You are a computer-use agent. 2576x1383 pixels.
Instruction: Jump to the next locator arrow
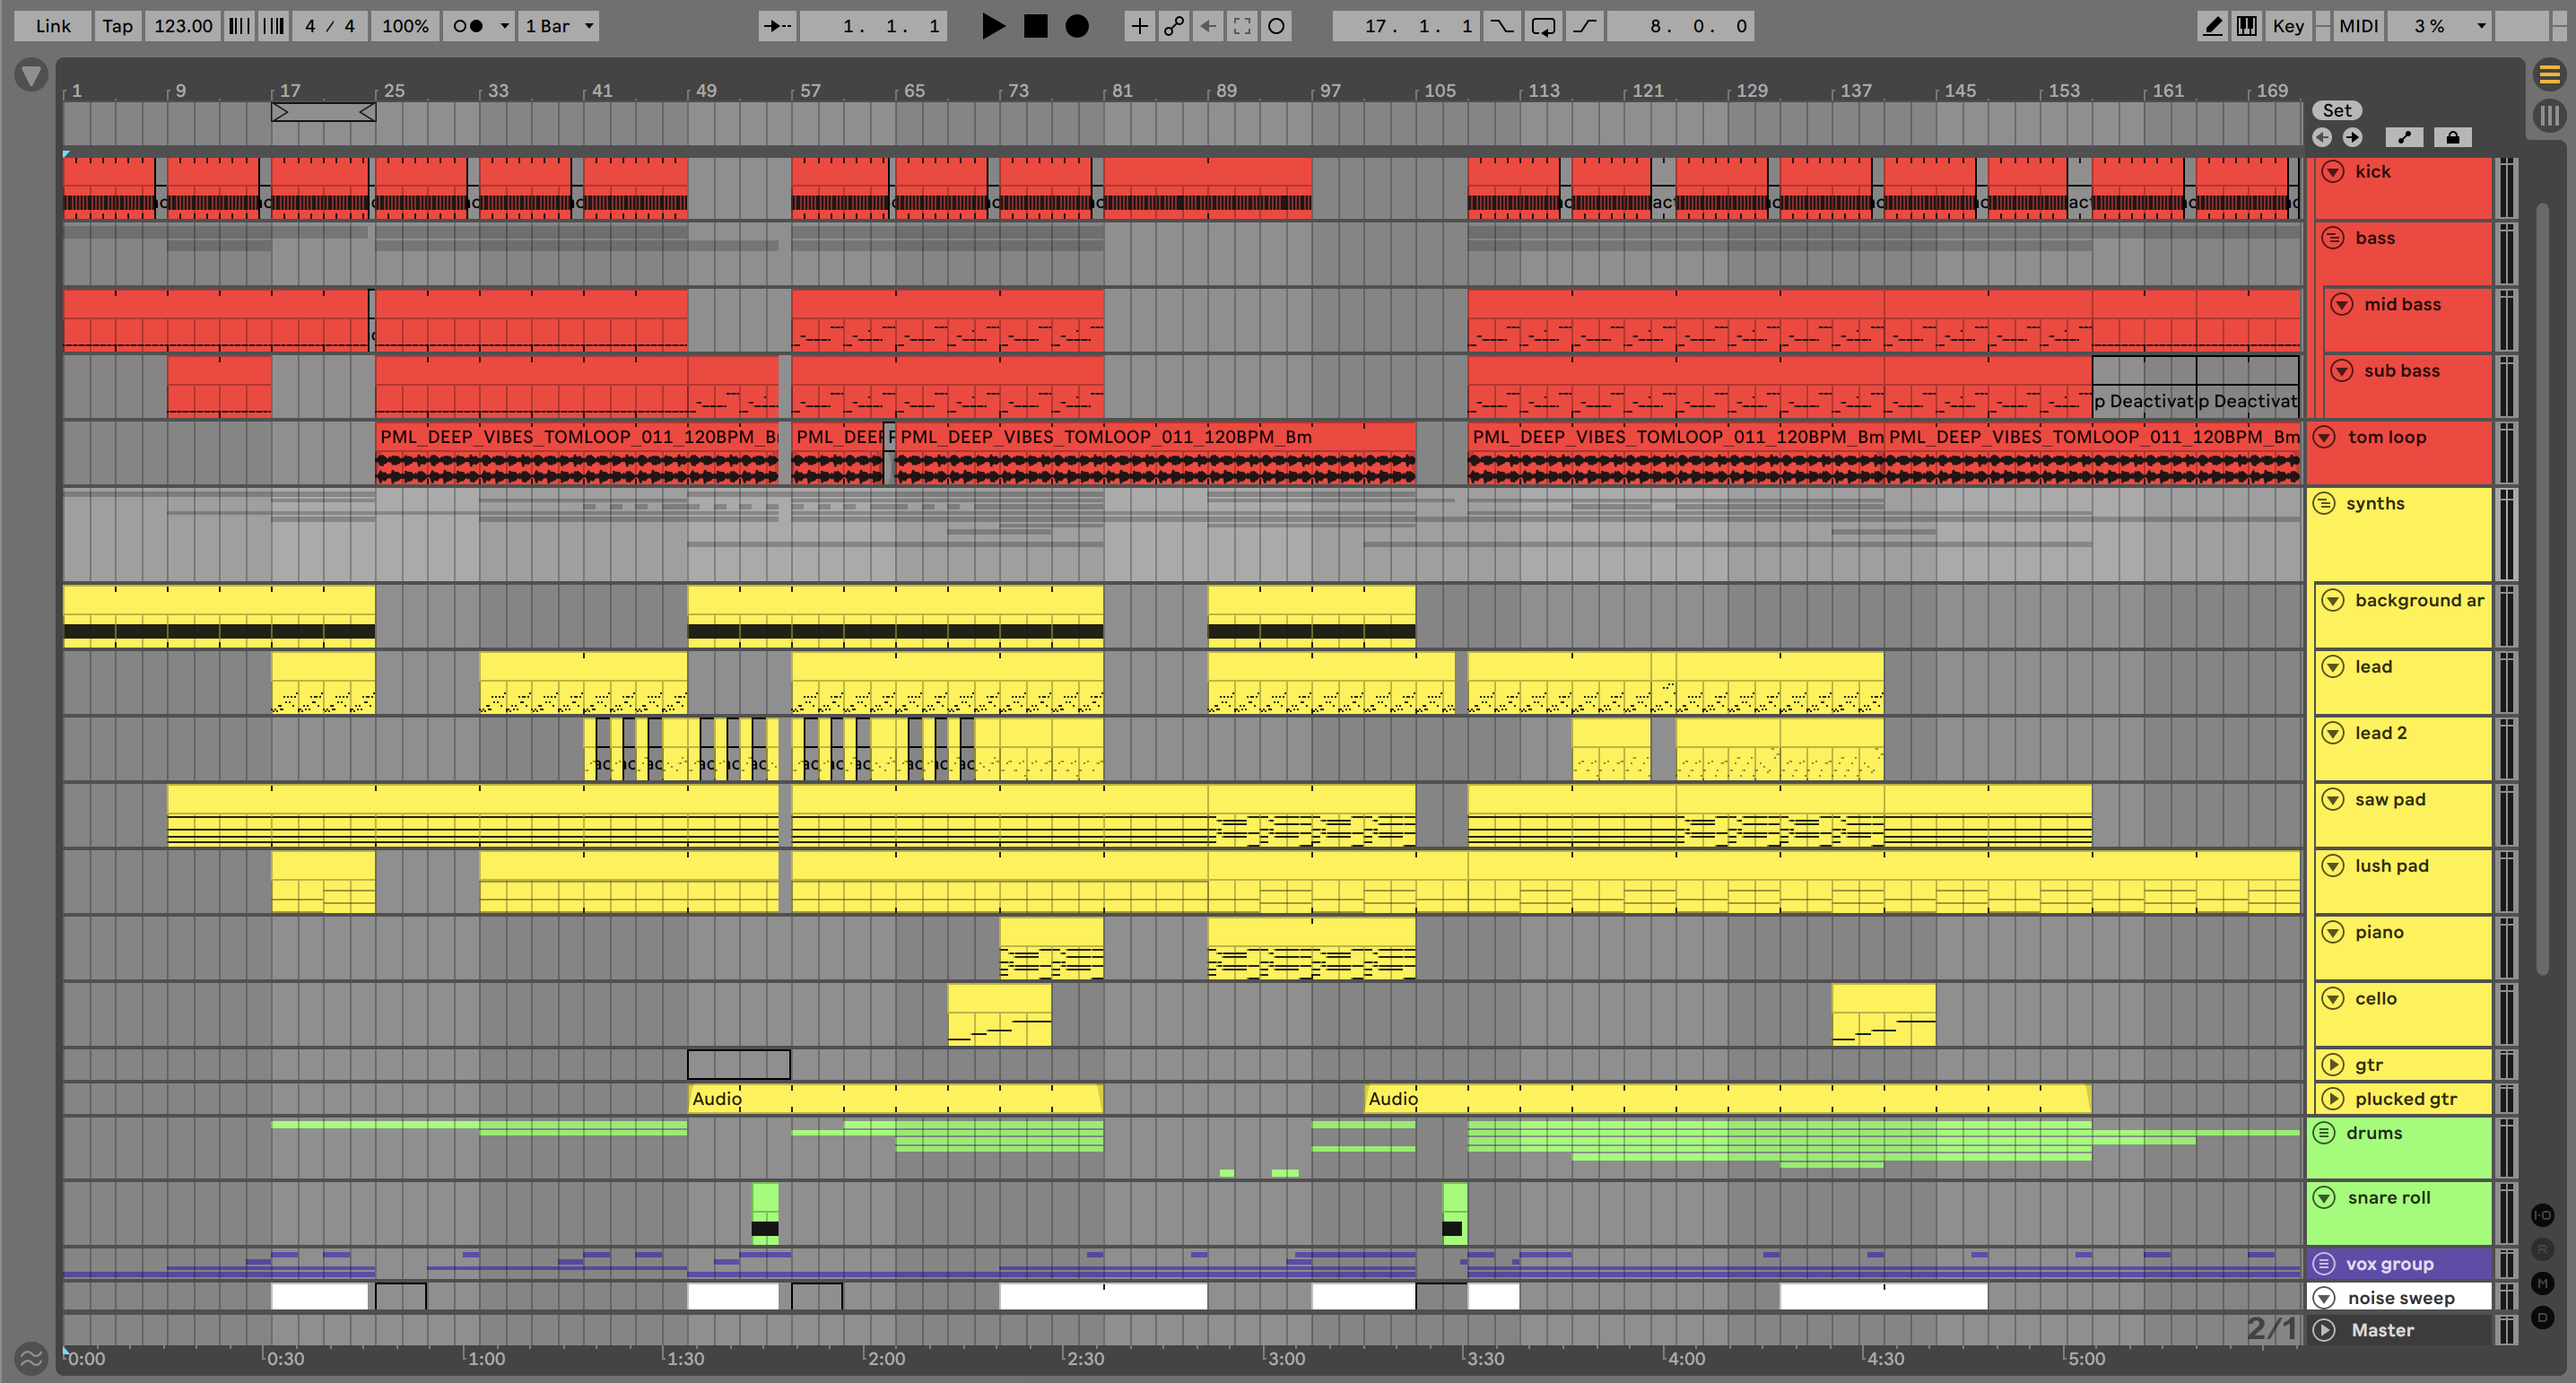(x=2352, y=137)
